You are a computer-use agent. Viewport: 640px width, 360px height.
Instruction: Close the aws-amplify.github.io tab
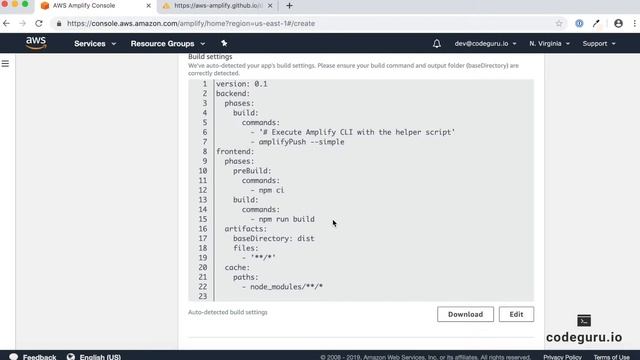(x=270, y=6)
